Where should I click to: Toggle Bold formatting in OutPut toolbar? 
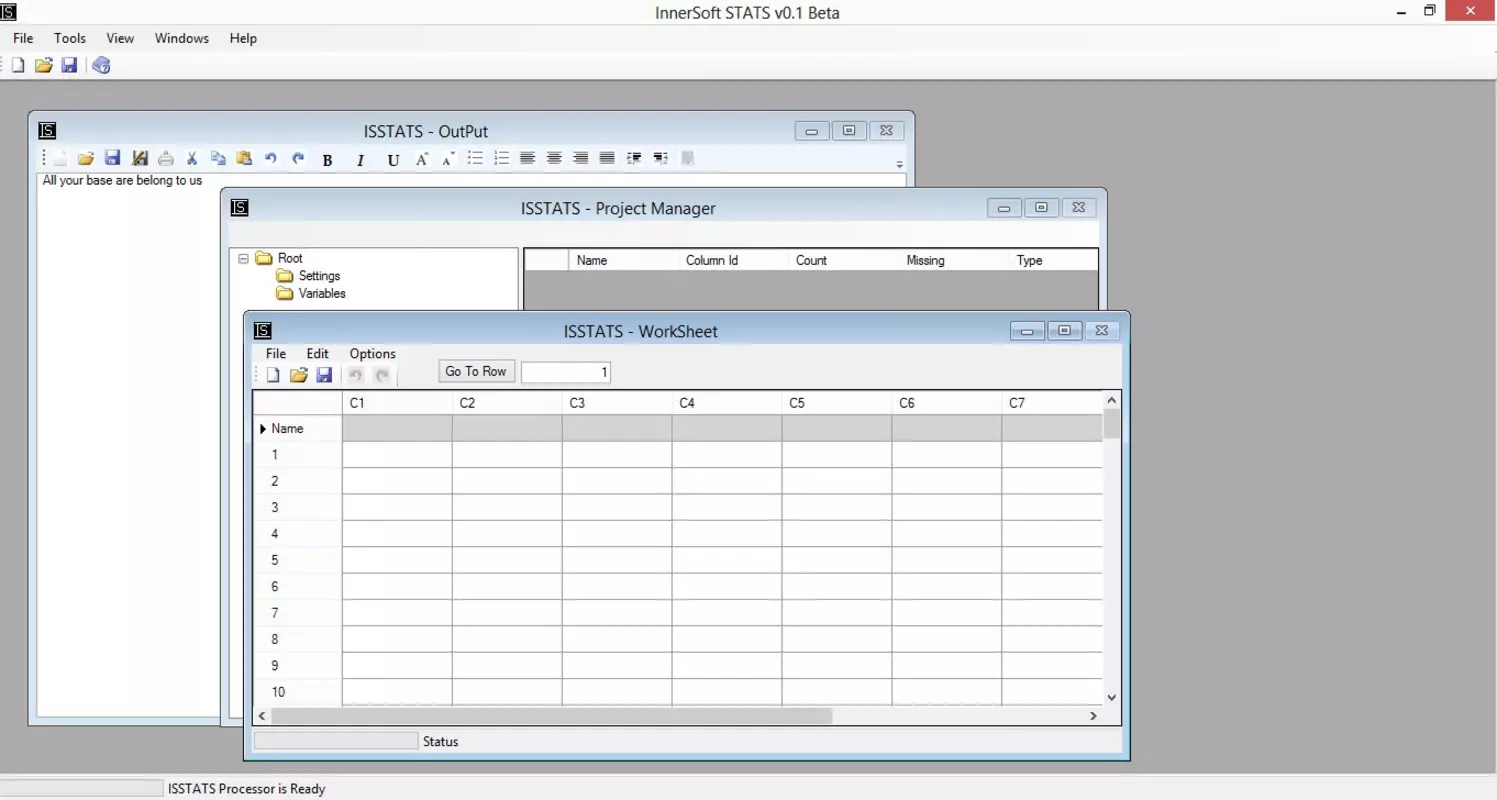pos(327,160)
